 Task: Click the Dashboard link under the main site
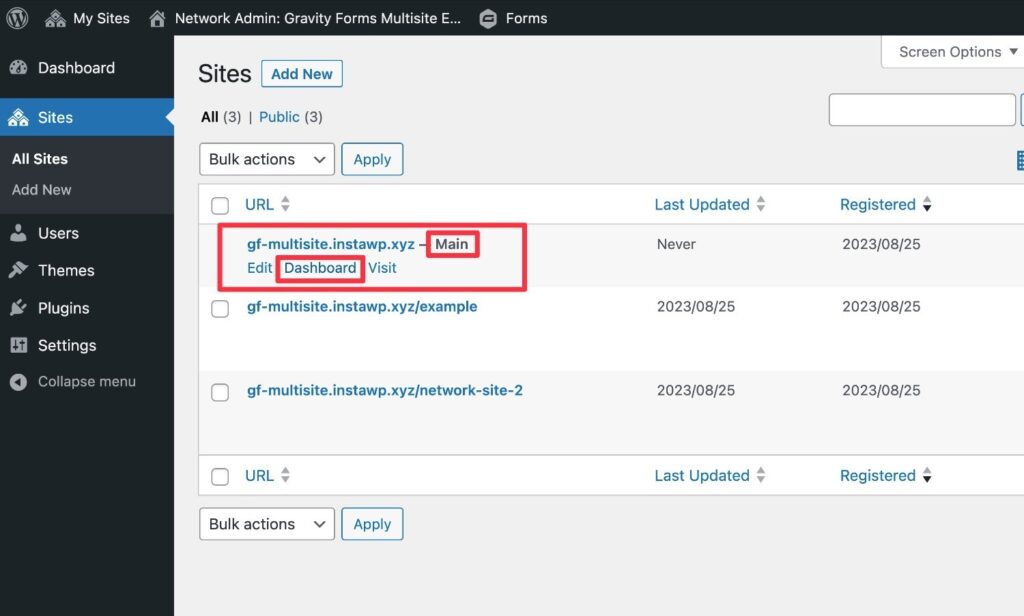(319, 267)
